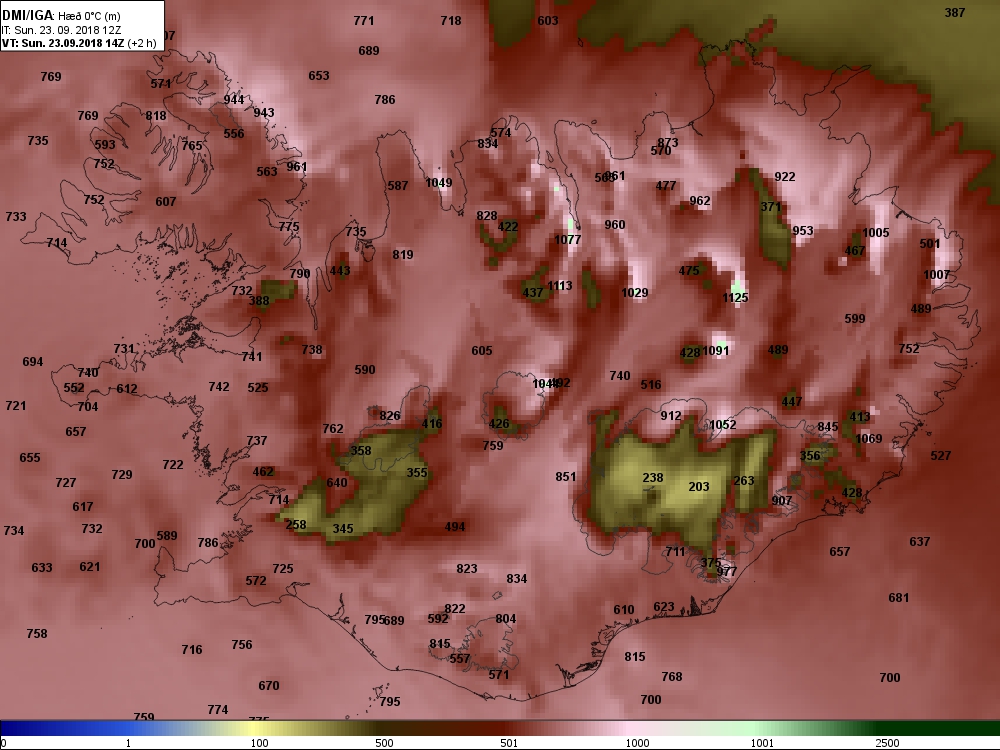The image size is (1000, 750).
Task: Click the 943 value on the map
Action: tap(264, 112)
